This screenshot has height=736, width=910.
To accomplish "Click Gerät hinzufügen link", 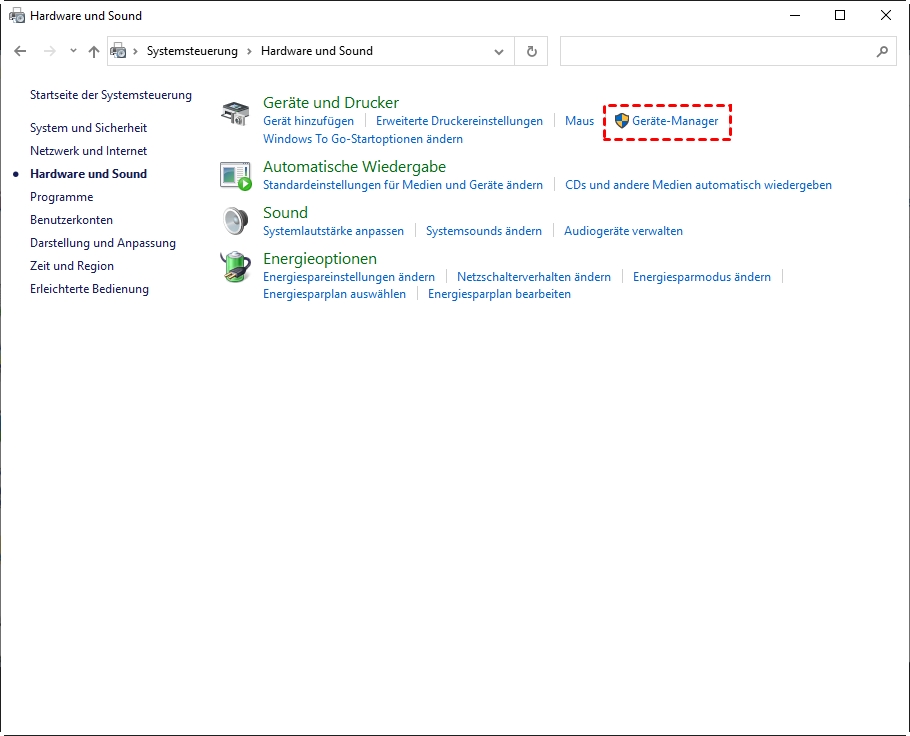I will pyautogui.click(x=308, y=121).
